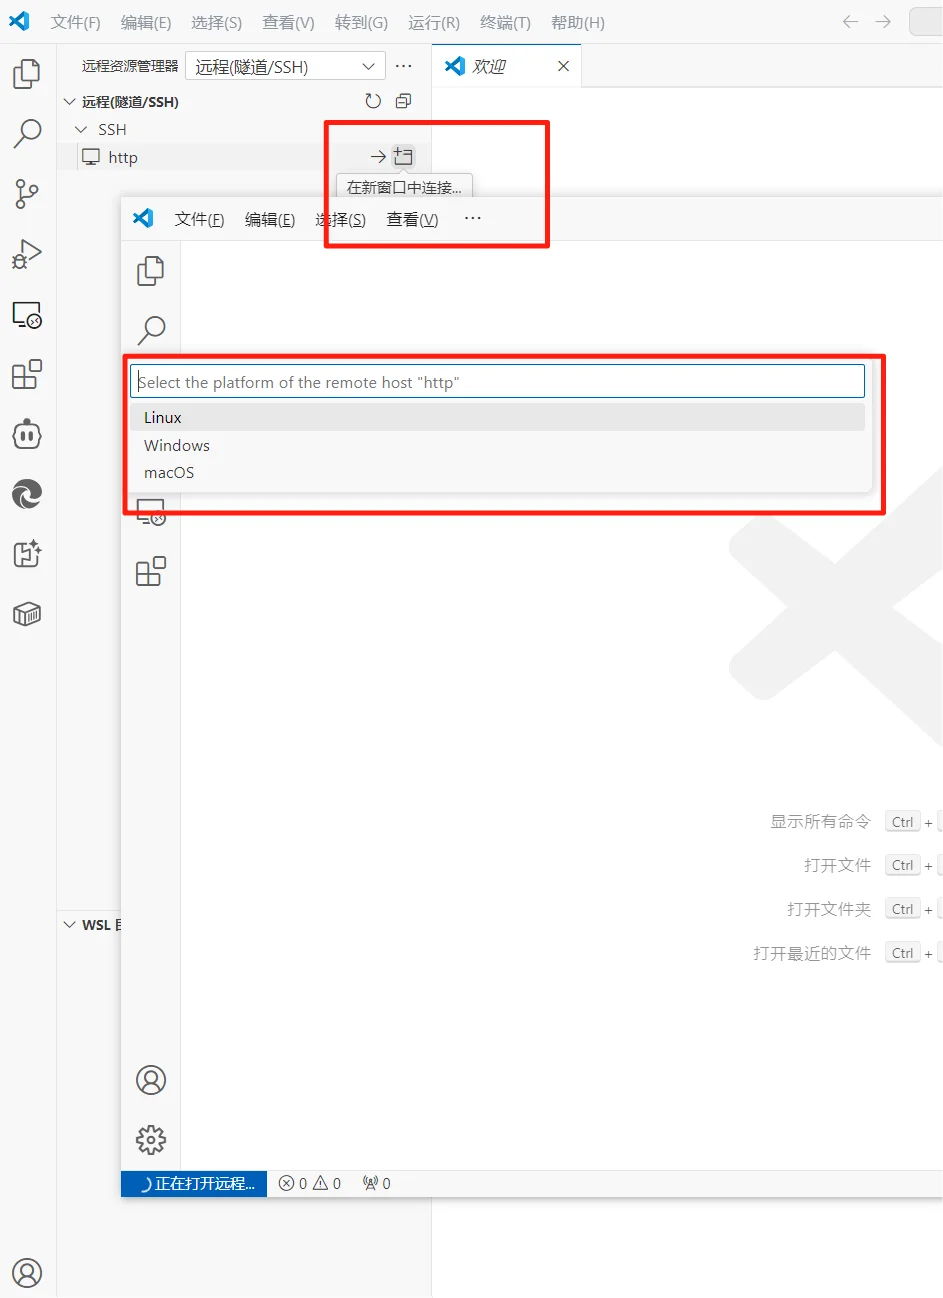The height and width of the screenshot is (1298, 943).
Task: Click the remote status indicator 正在打开远程
Action: click(193, 1183)
